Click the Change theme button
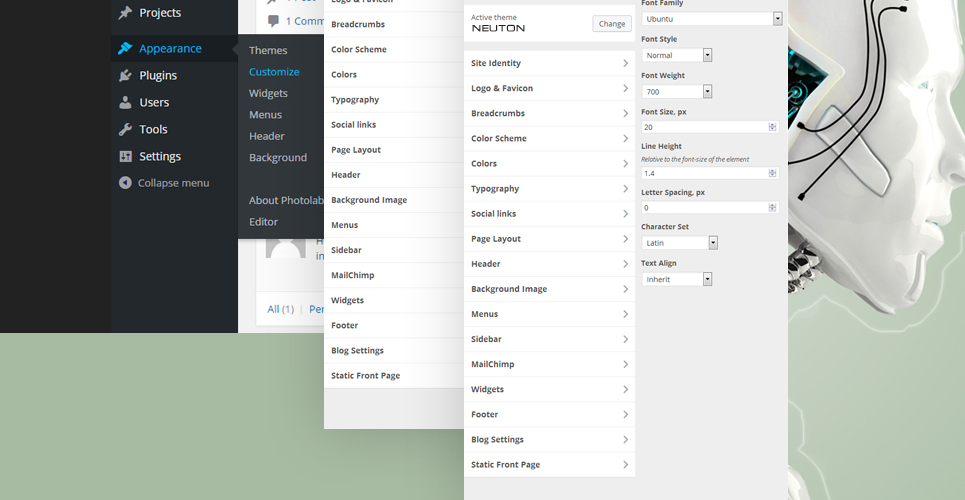965x500 pixels. click(611, 24)
